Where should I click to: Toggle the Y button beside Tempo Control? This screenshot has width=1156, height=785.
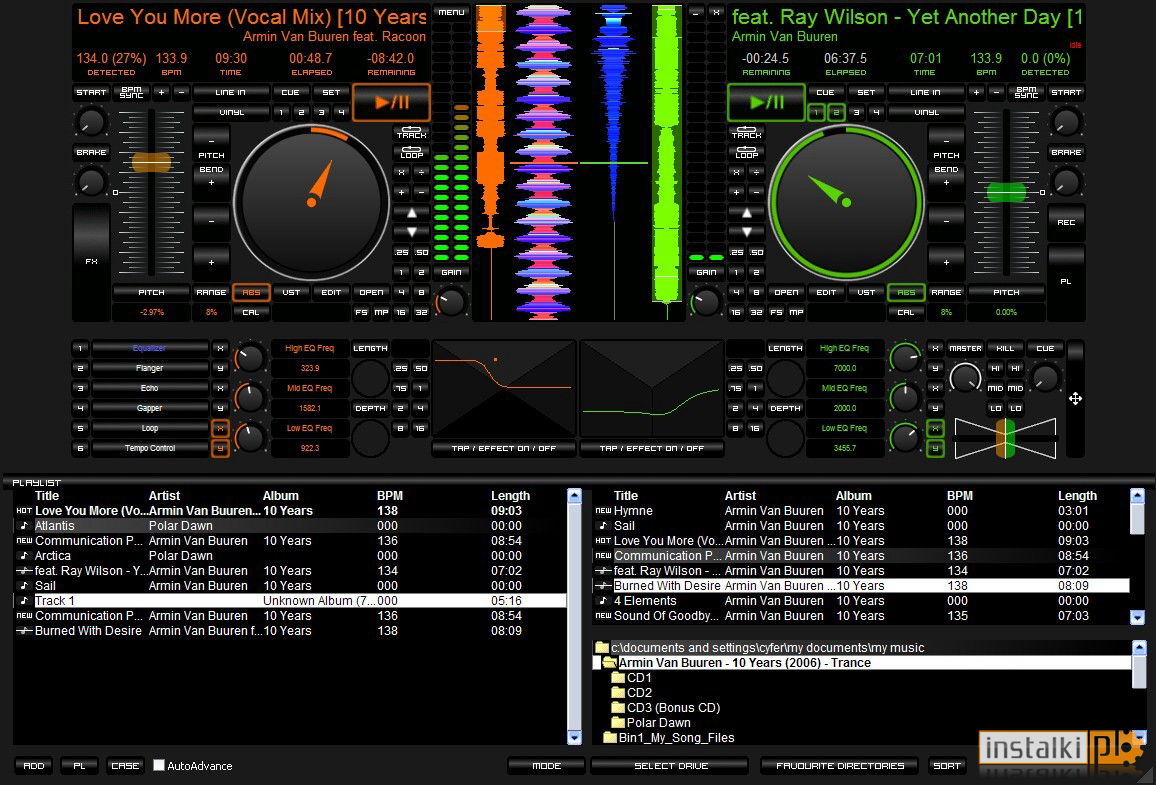220,448
